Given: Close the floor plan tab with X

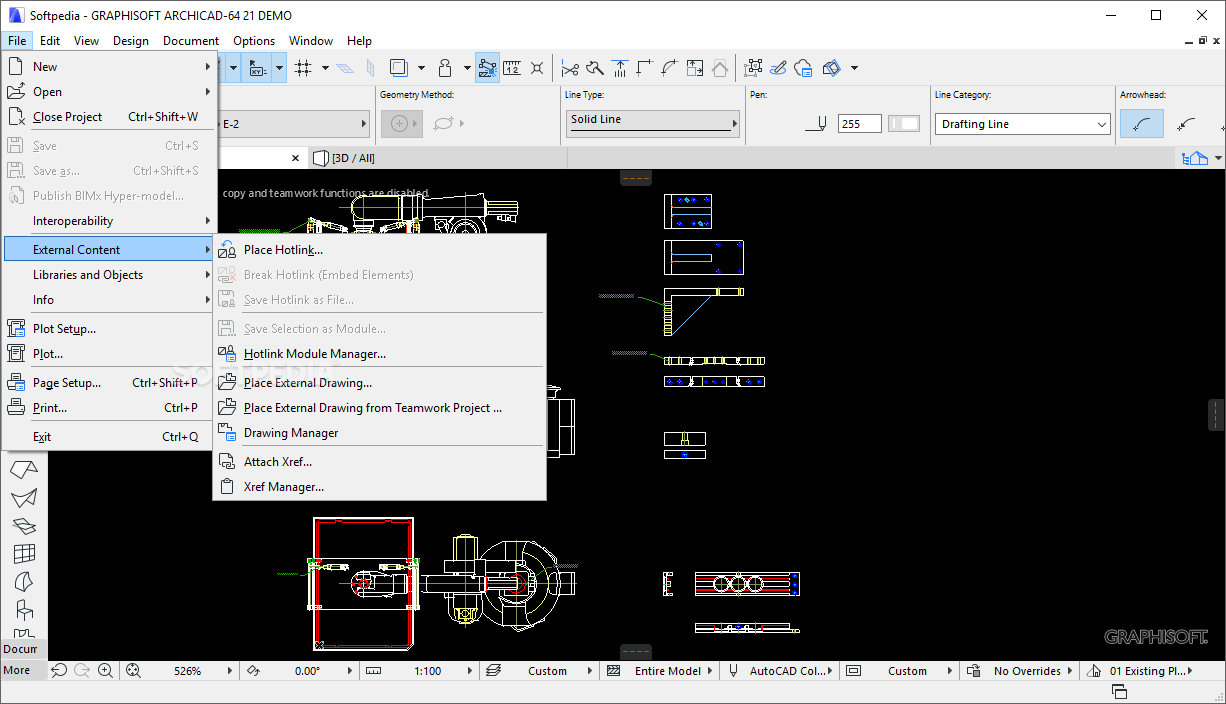Looking at the screenshot, I should pyautogui.click(x=295, y=158).
